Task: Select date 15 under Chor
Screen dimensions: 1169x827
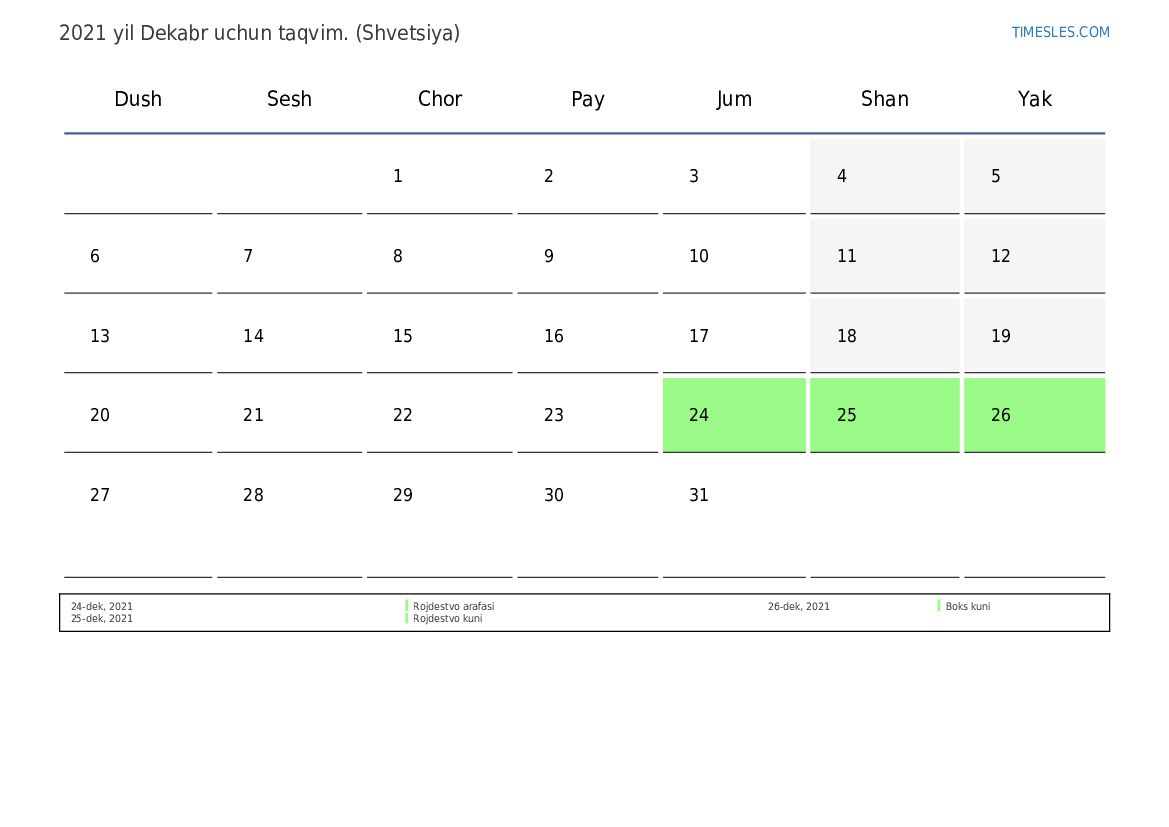Action: 439,336
